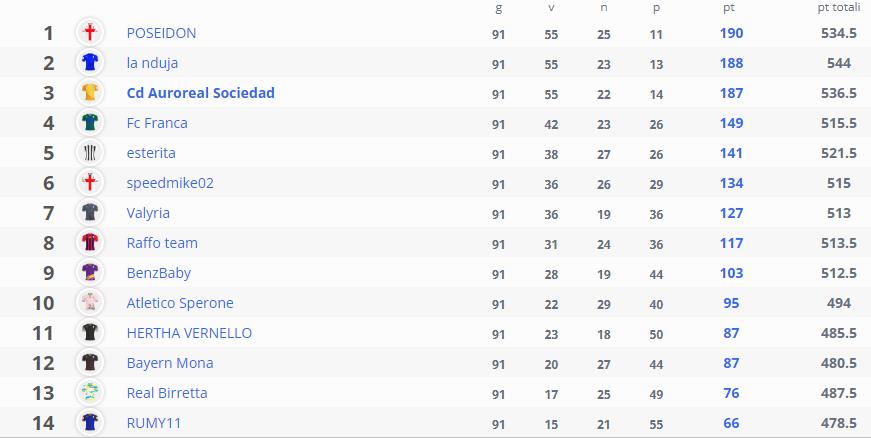
Task: Click la nduja's blue jersey icon
Action: [x=90, y=63]
